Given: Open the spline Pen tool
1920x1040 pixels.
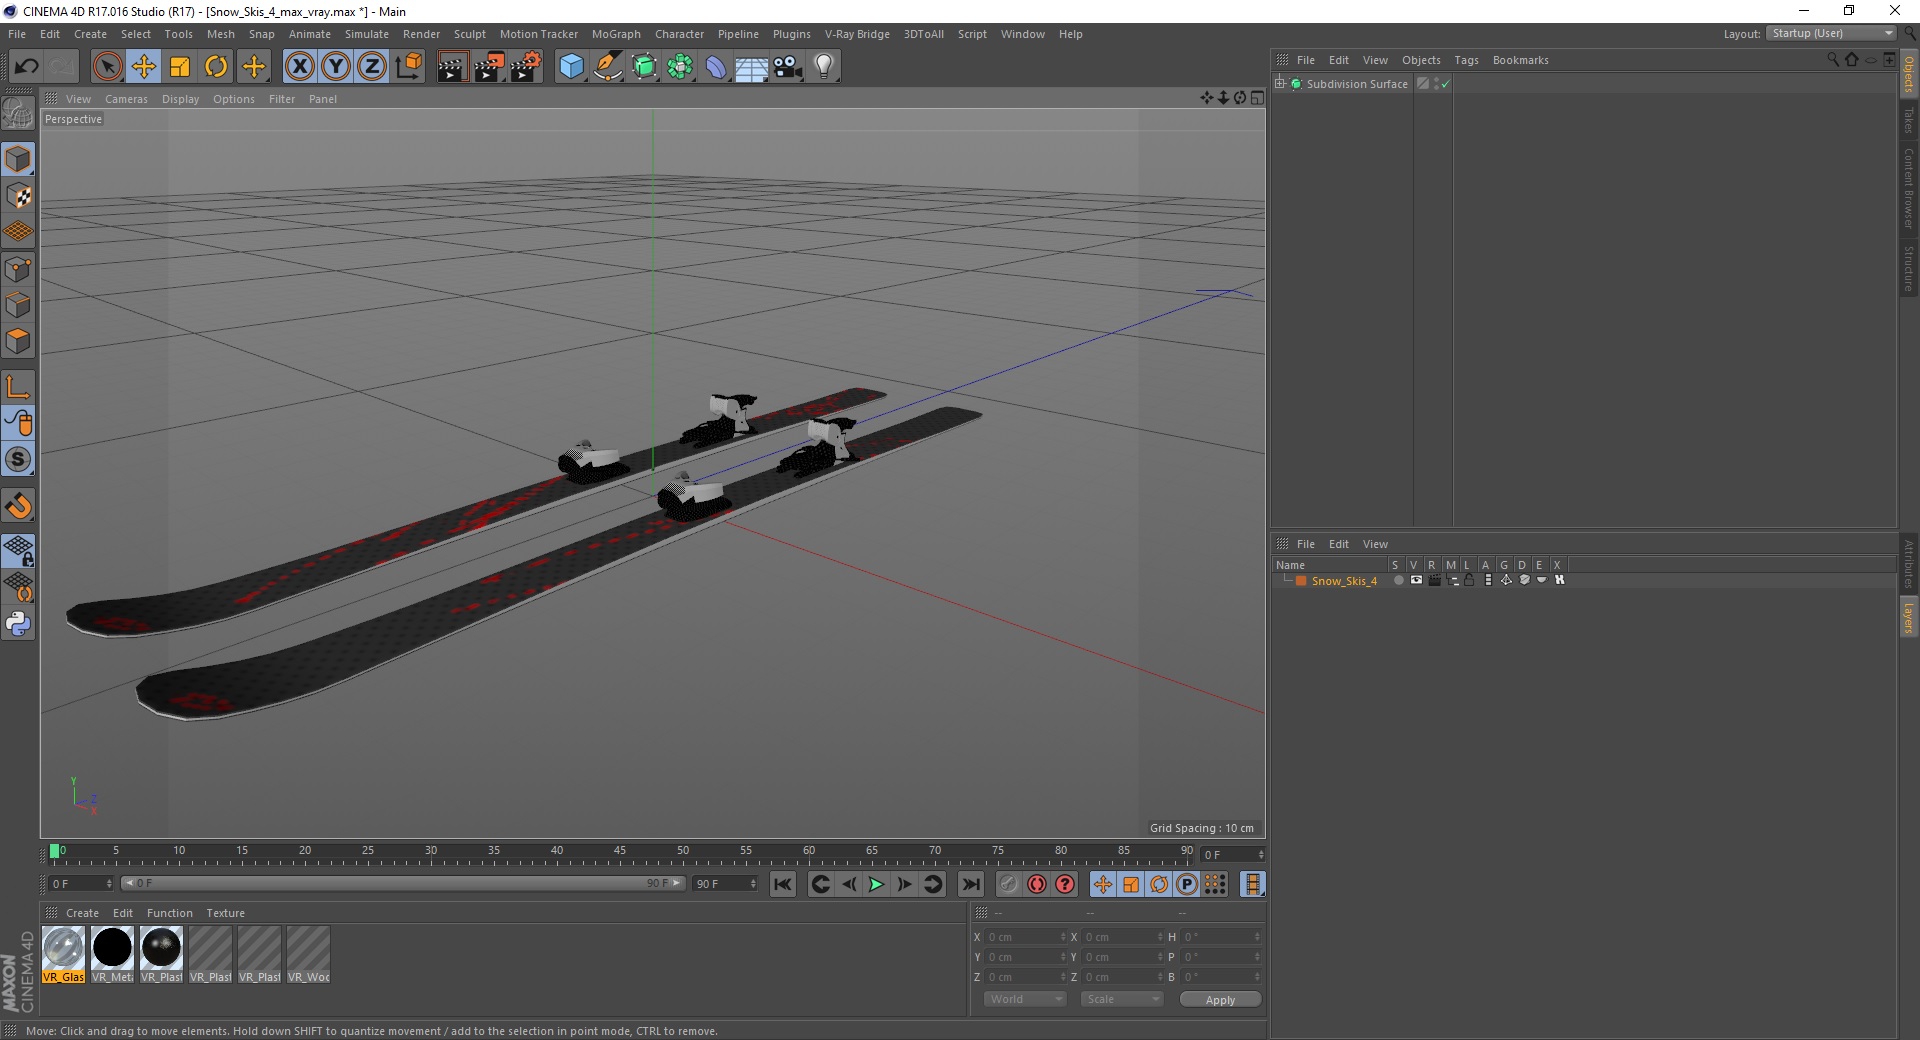Looking at the screenshot, I should tap(608, 67).
